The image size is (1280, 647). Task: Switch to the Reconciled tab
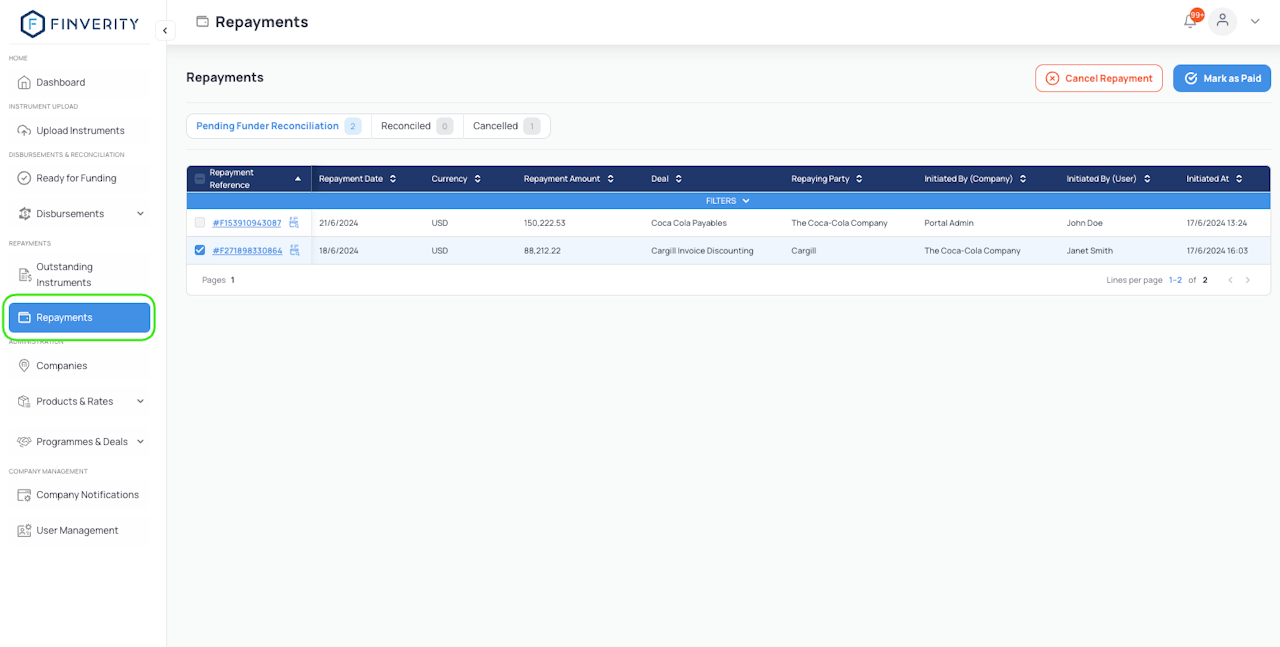pos(416,126)
